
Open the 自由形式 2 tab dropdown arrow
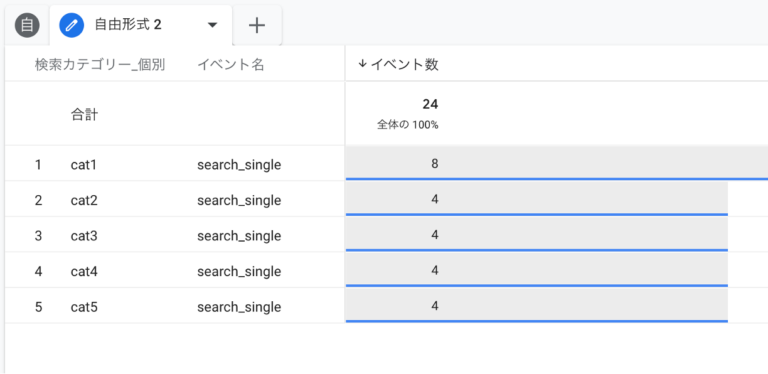(212, 25)
